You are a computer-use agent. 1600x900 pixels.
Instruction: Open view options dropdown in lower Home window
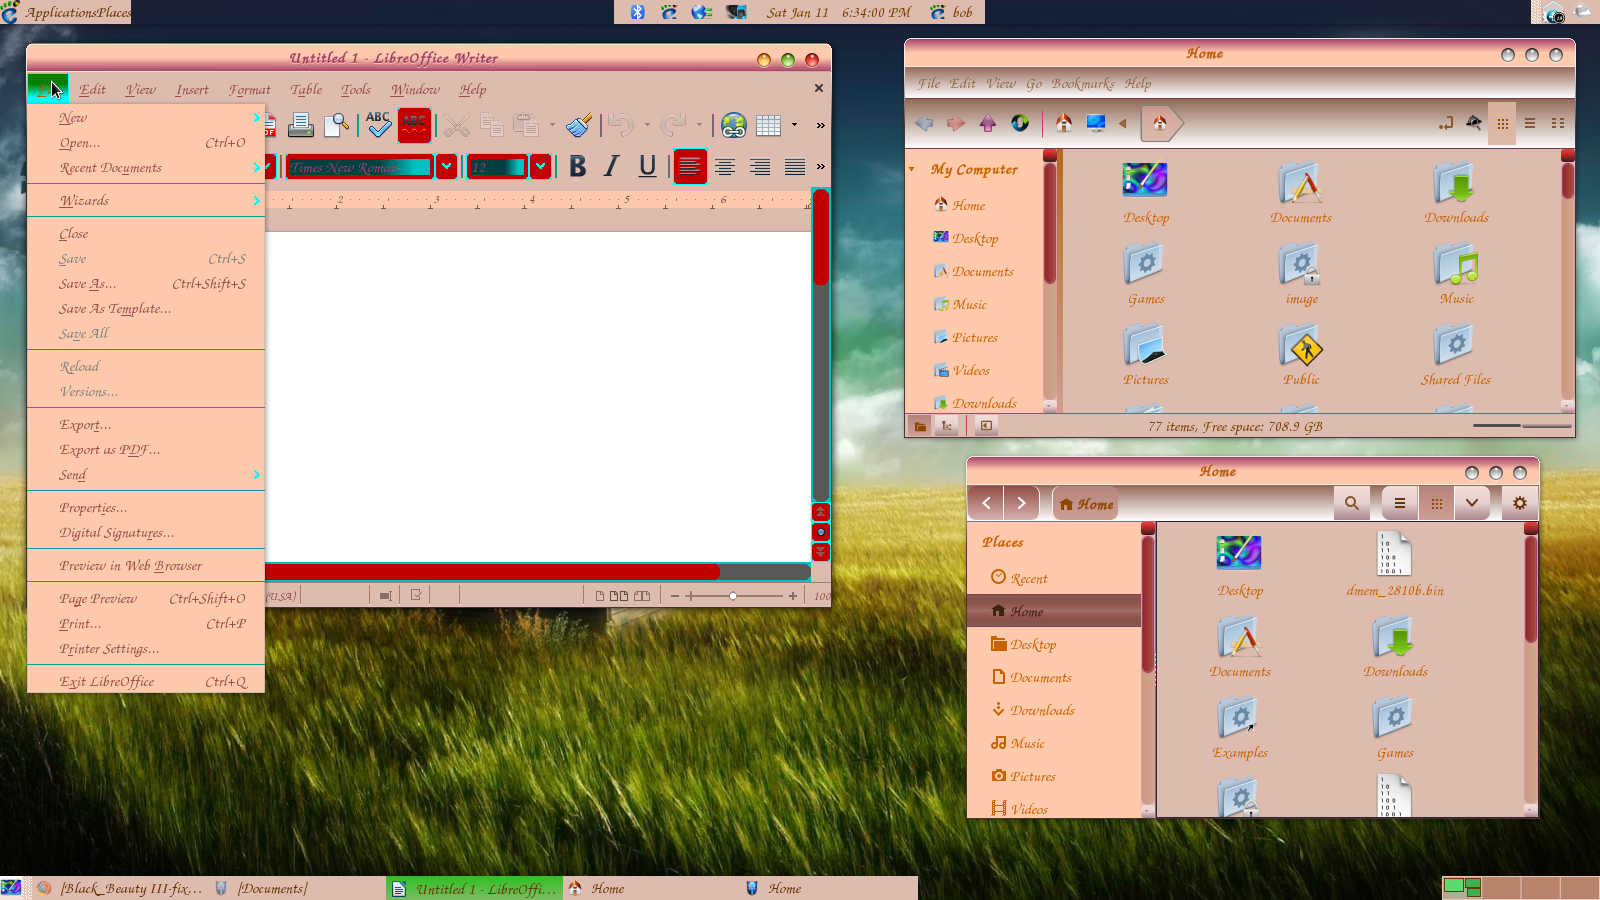click(1472, 503)
